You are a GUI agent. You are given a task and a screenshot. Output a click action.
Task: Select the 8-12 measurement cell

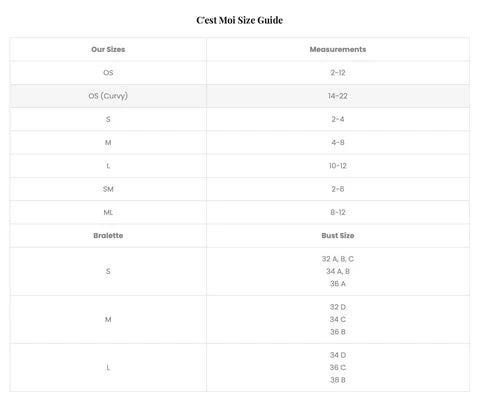[x=338, y=212]
